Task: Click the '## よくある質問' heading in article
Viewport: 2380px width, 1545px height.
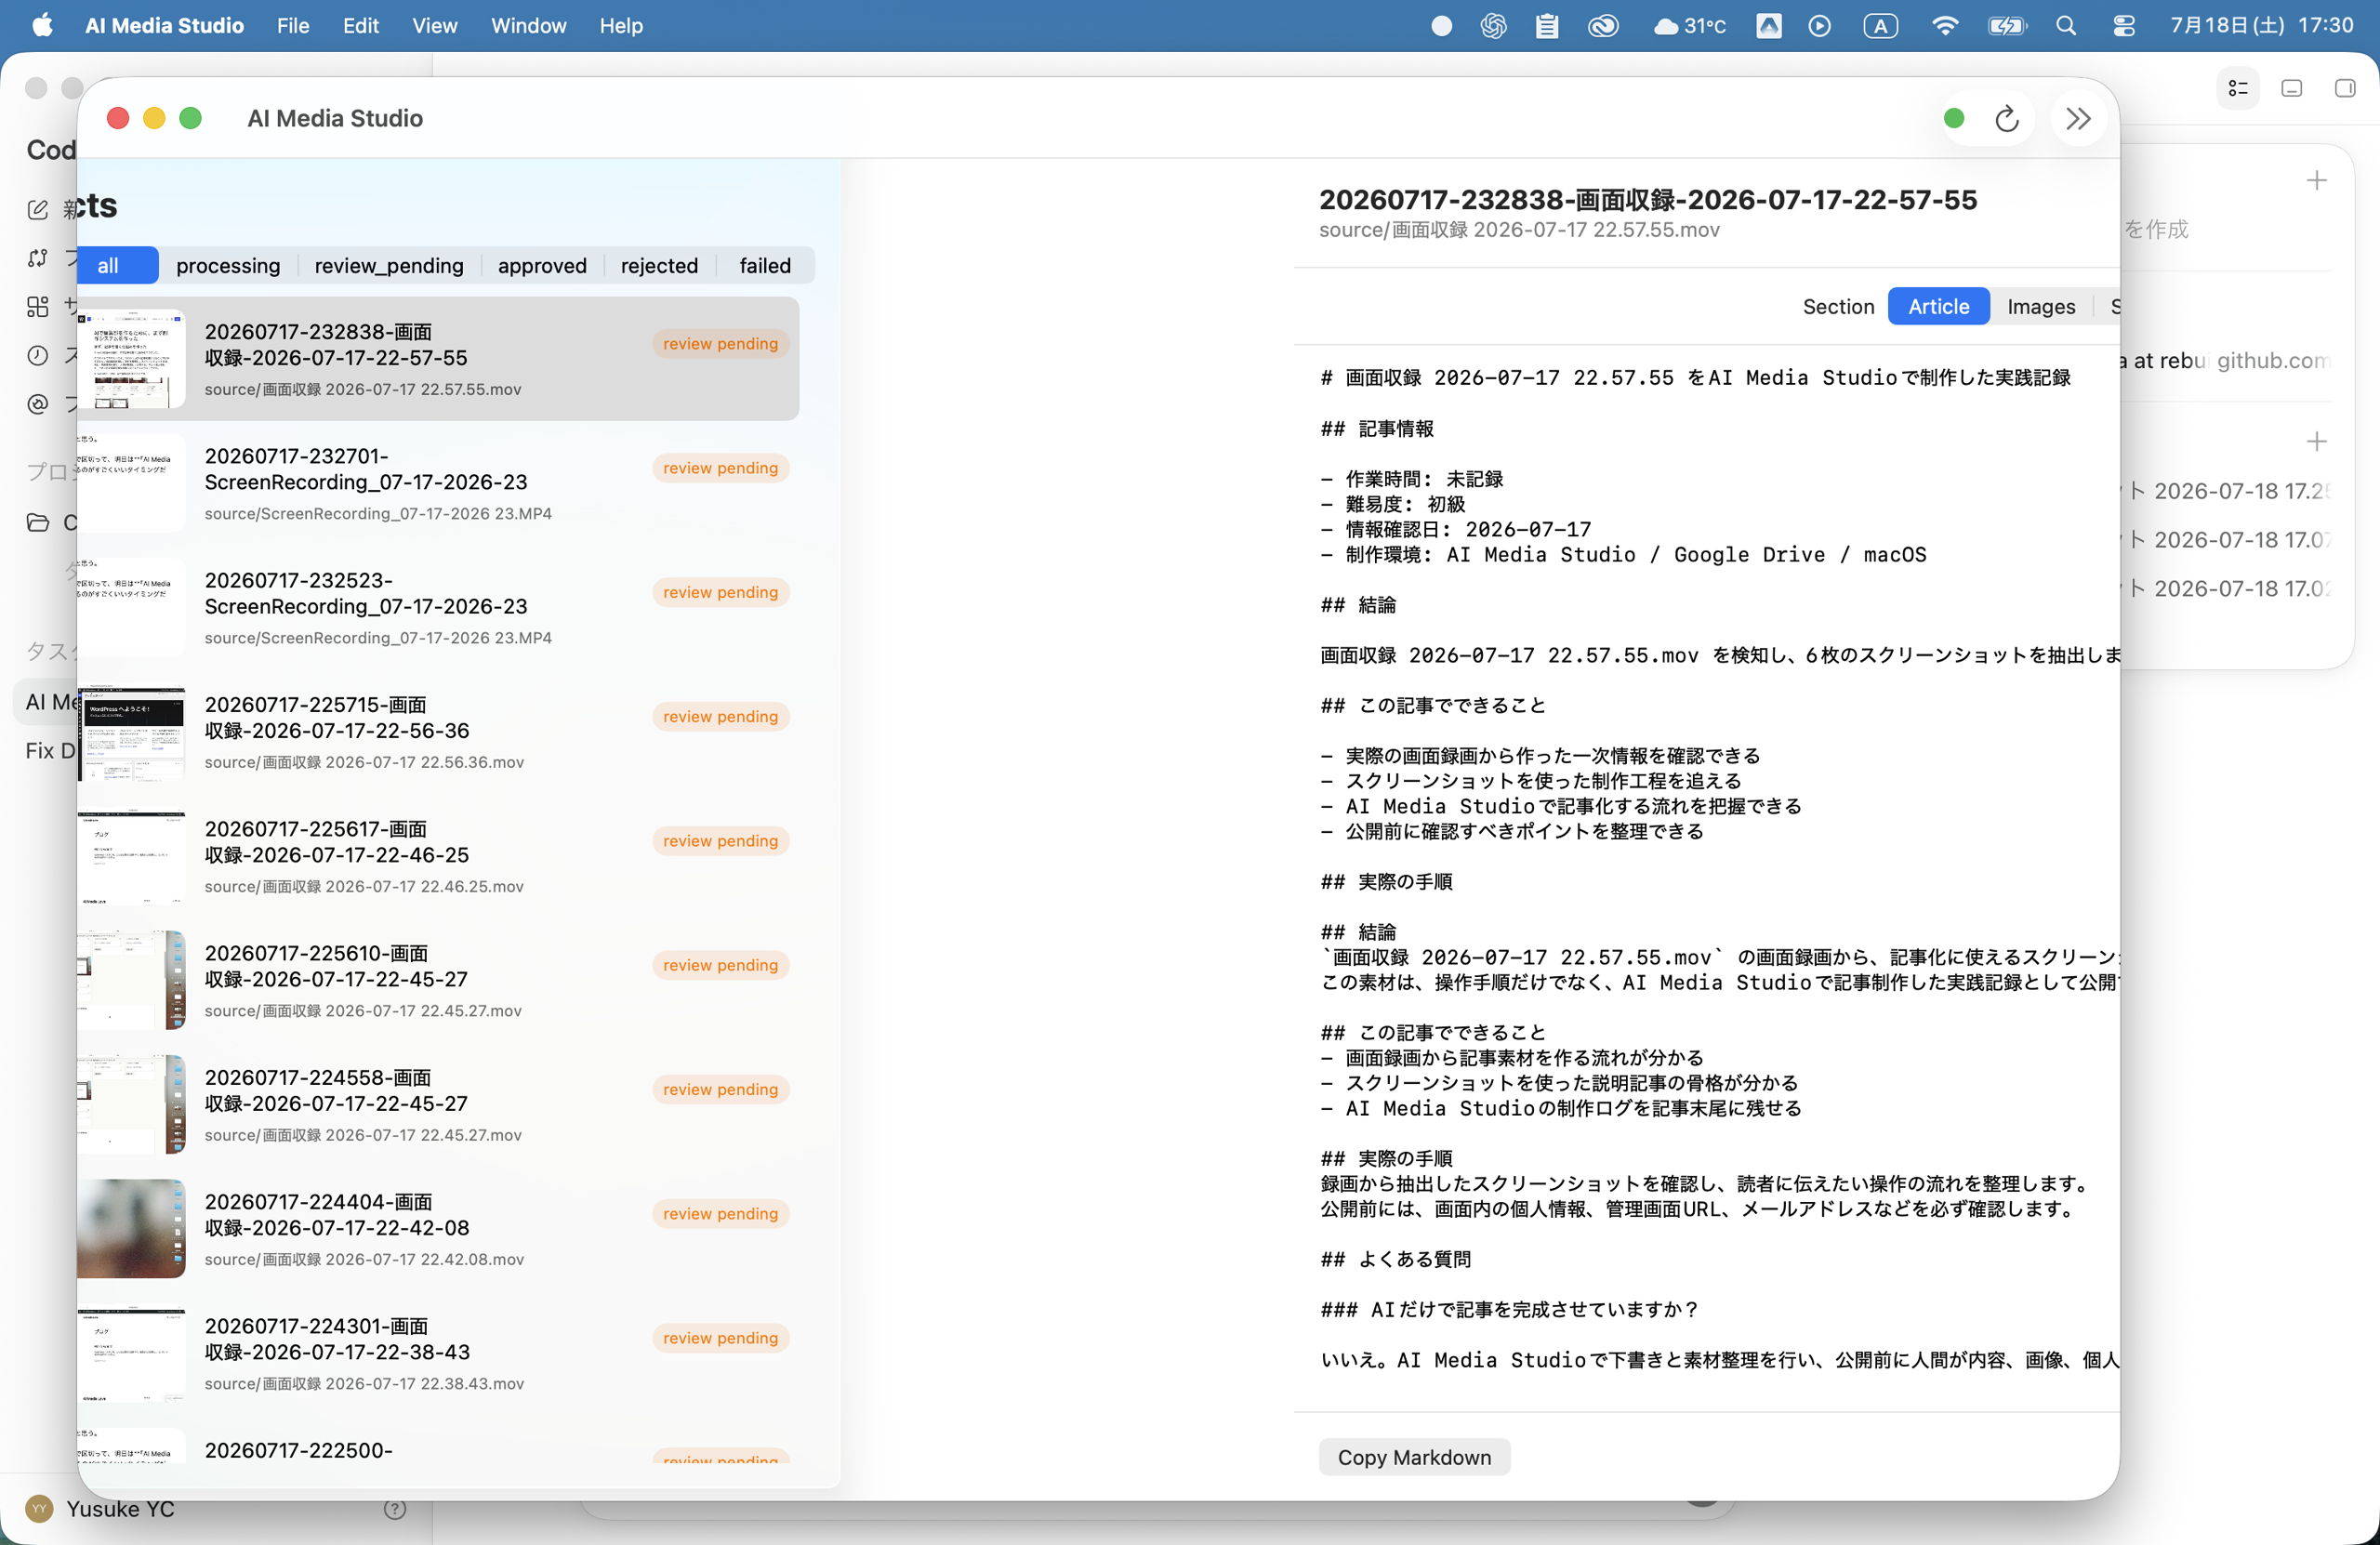Action: 1395,1259
